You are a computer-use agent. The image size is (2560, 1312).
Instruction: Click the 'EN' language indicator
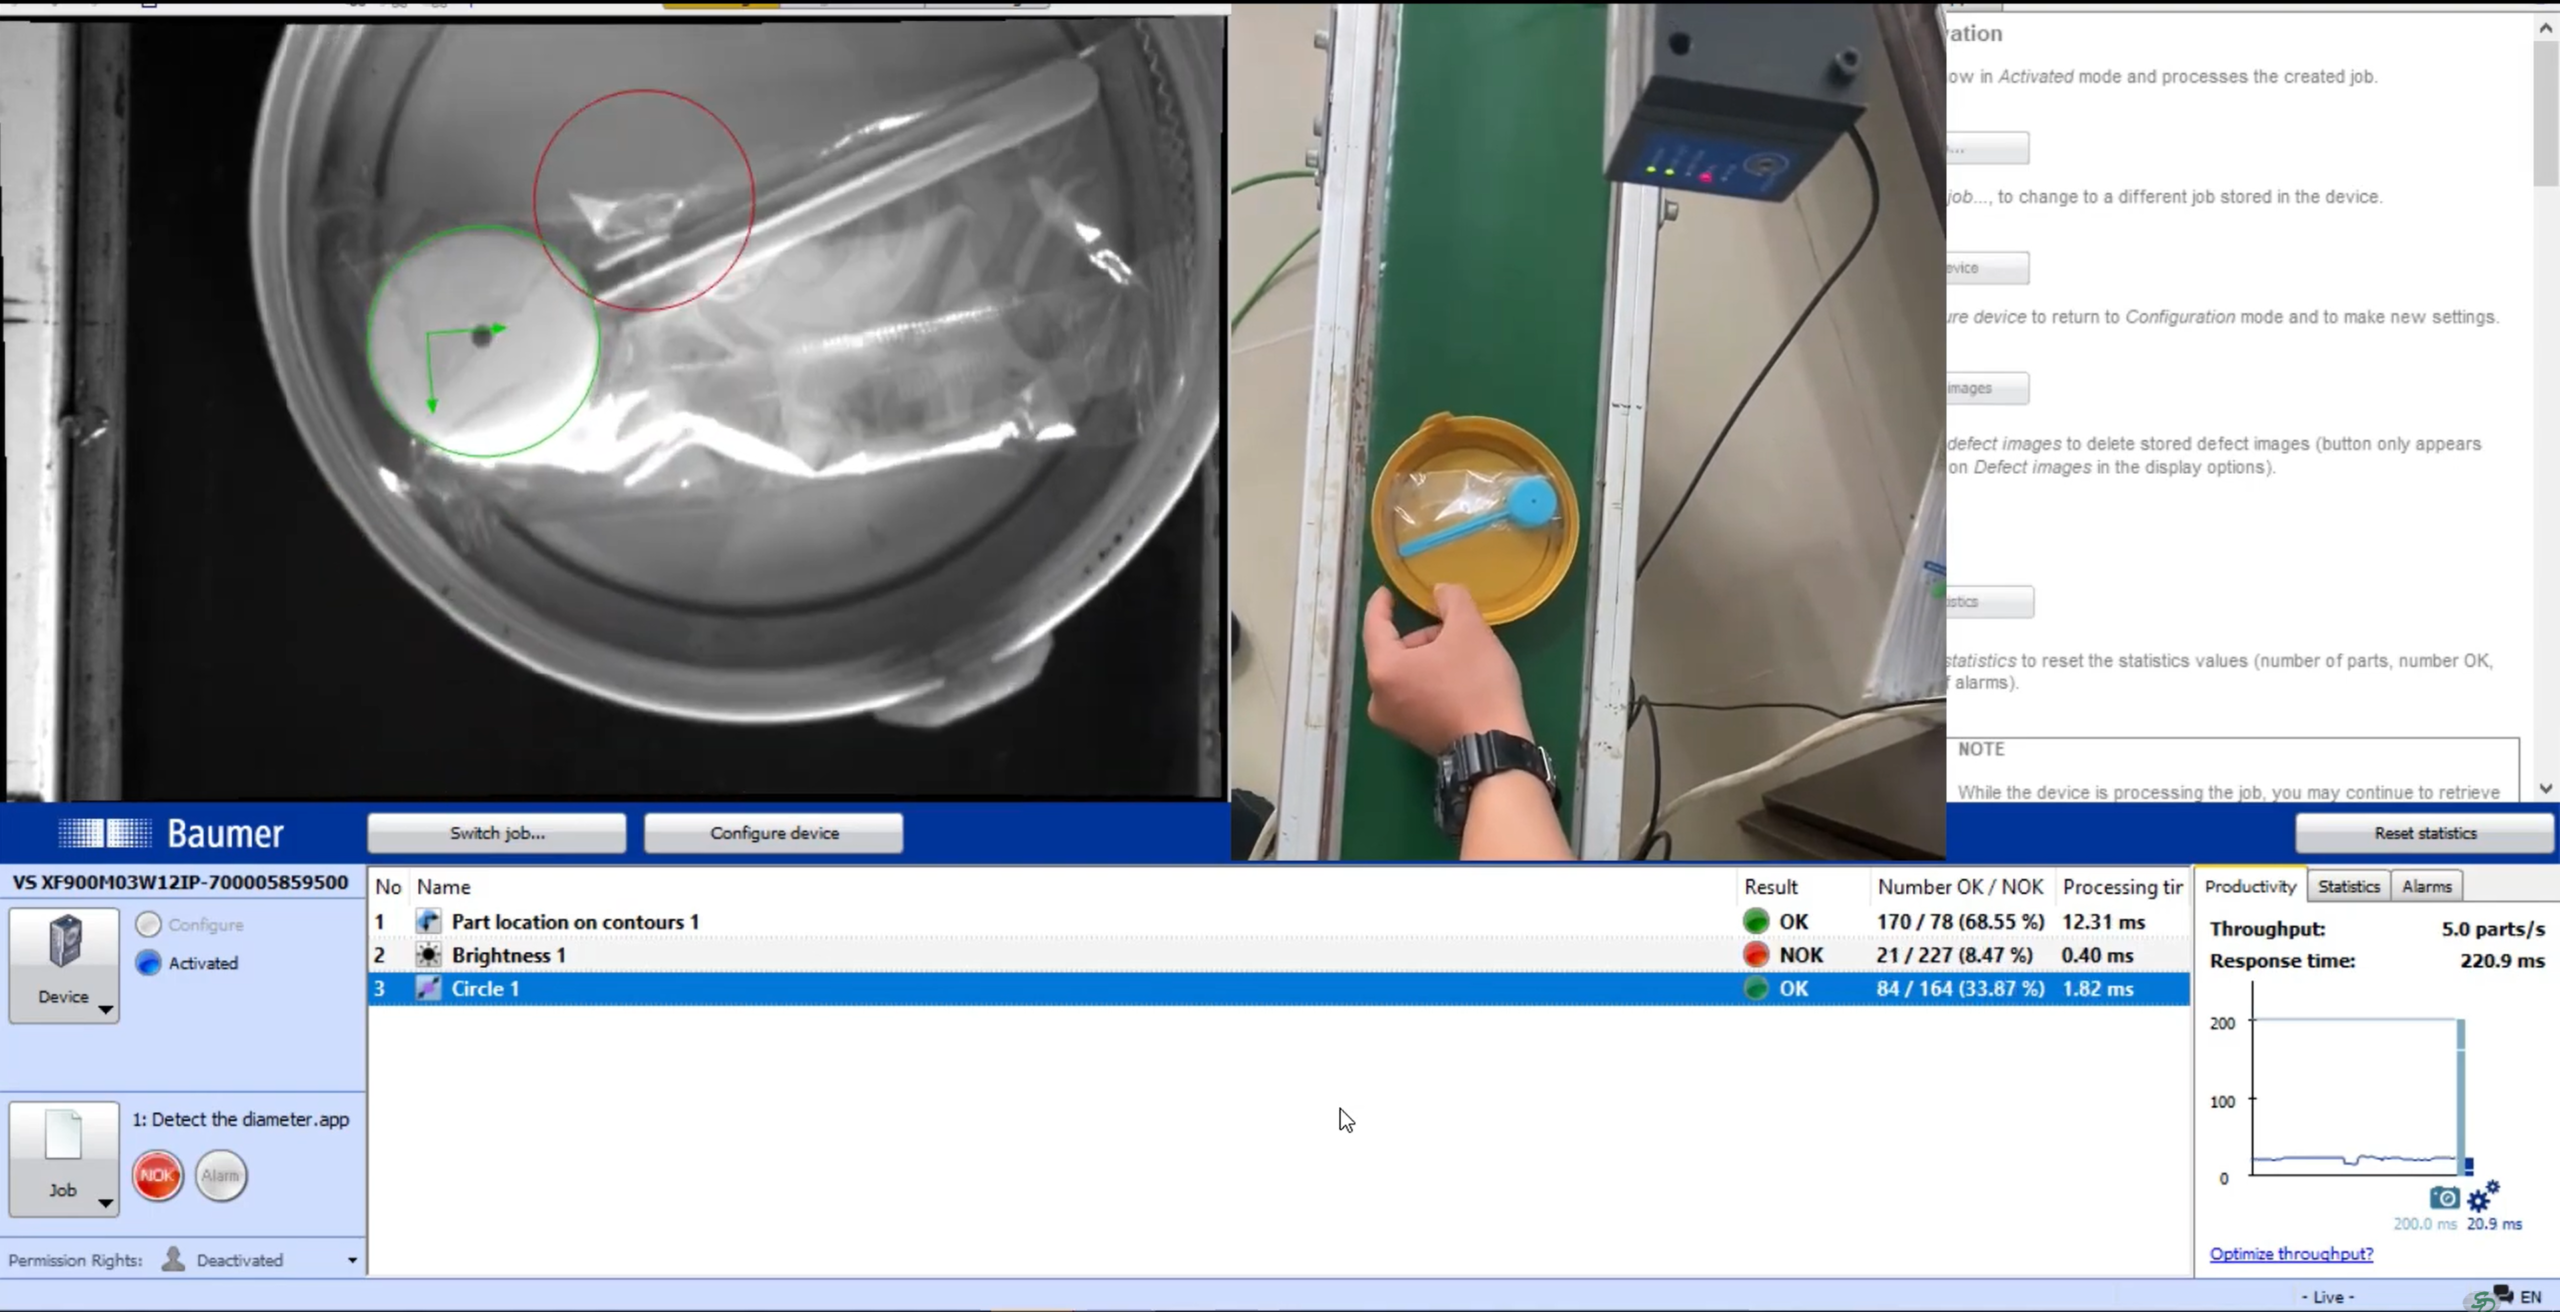click(x=2530, y=1297)
